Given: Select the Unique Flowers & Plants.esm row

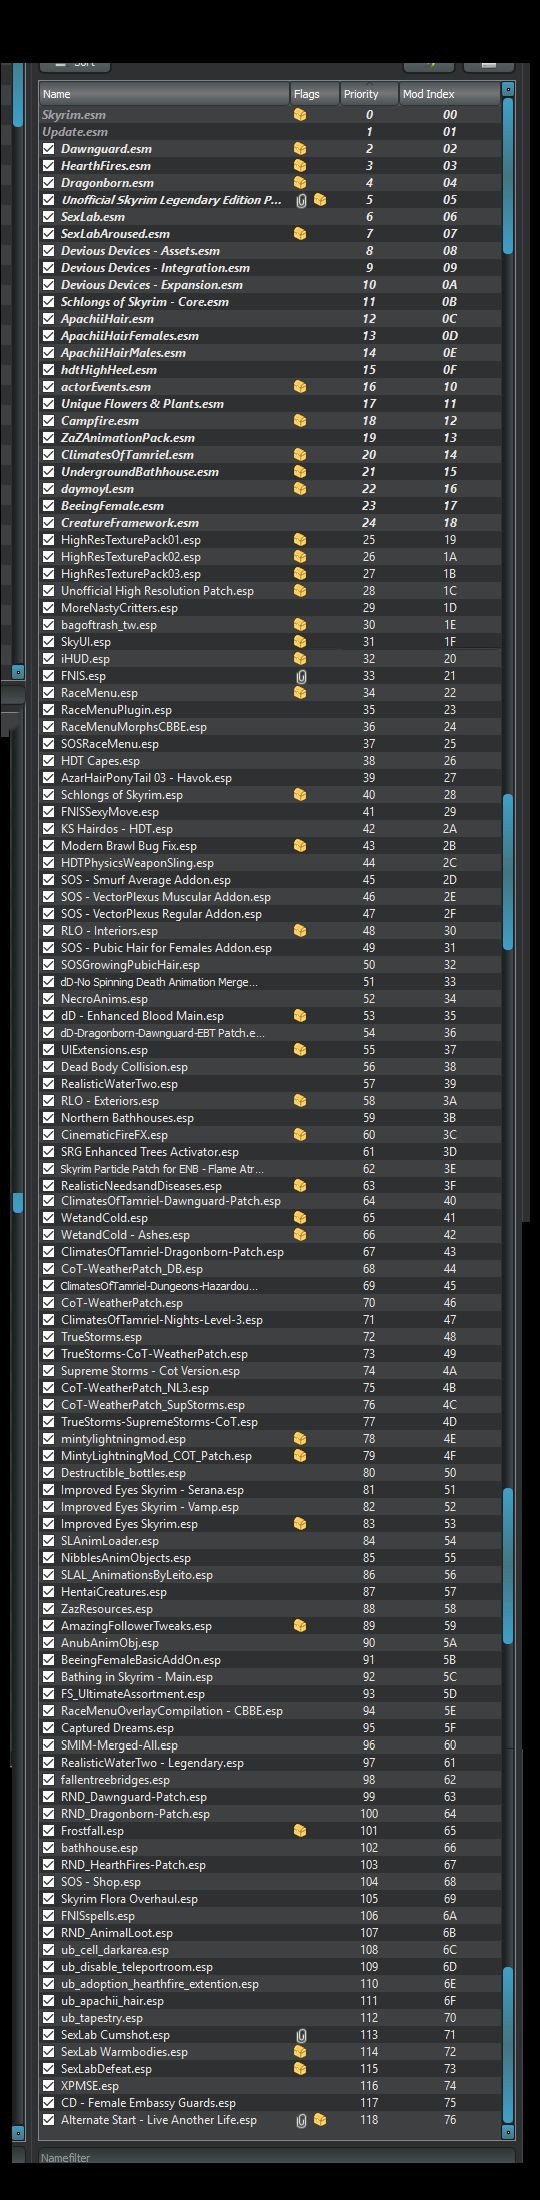Looking at the screenshot, I should click(x=270, y=404).
